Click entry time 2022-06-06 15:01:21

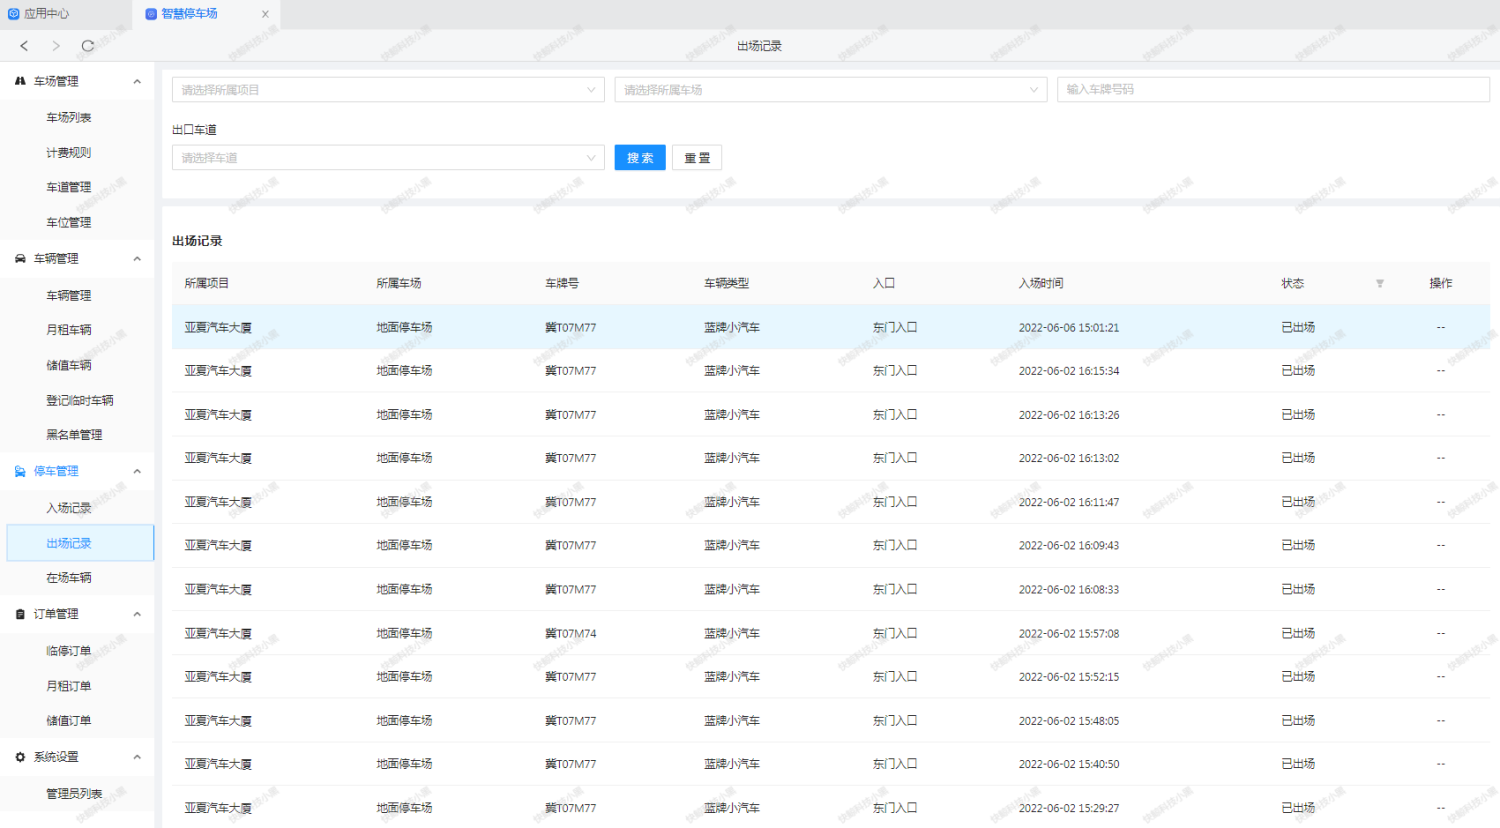(x=1069, y=328)
